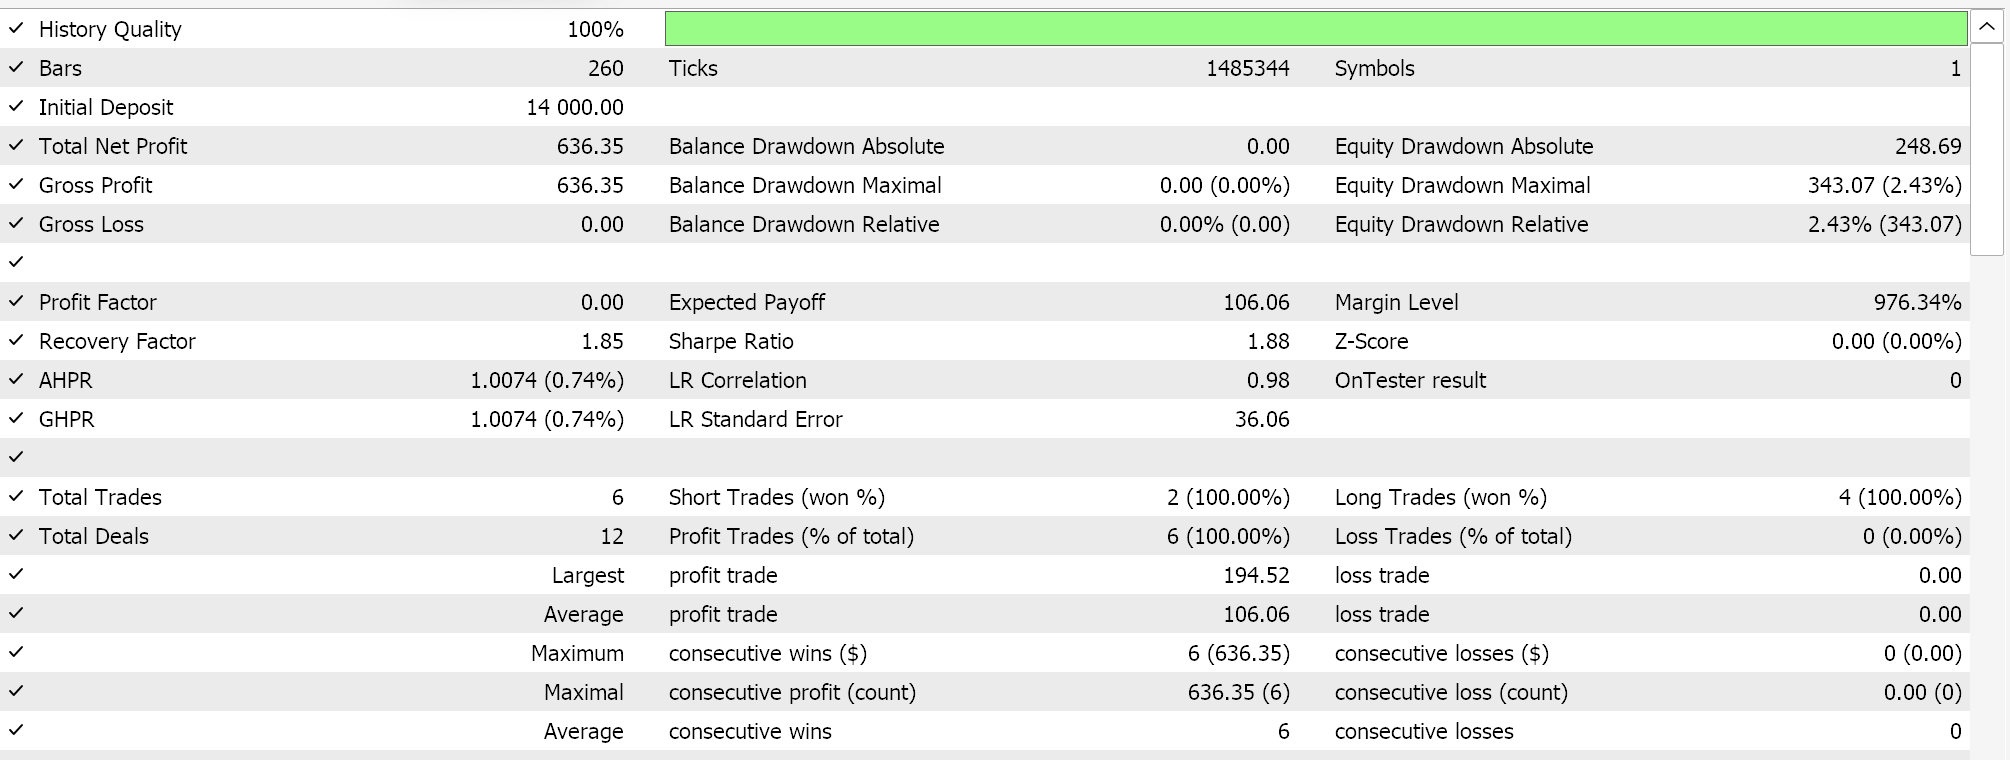This screenshot has width=2010, height=760.
Task: Toggle the AHPR row checkmark
Action: [16, 380]
